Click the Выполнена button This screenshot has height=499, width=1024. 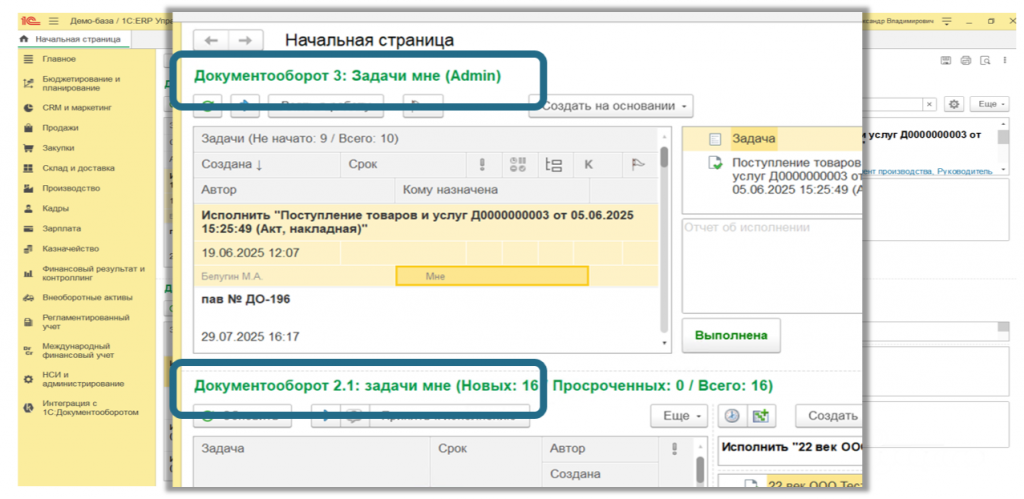[731, 336]
